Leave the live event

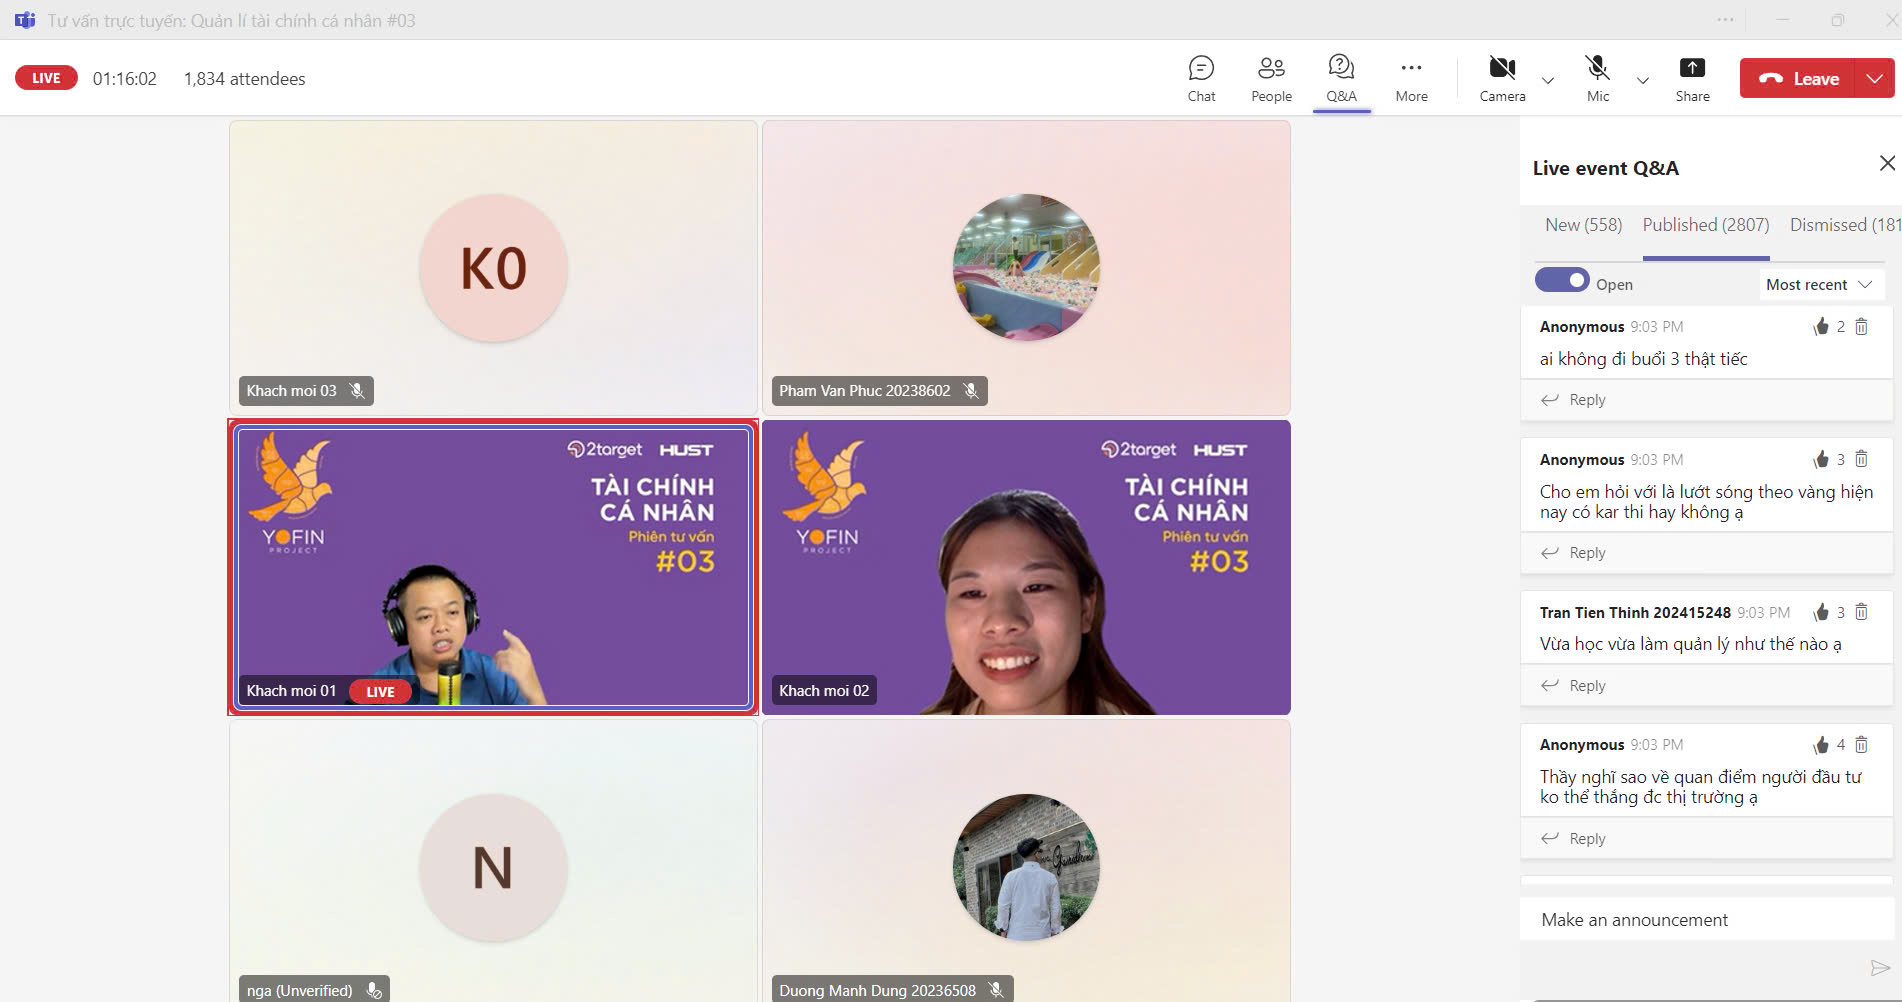(1799, 79)
